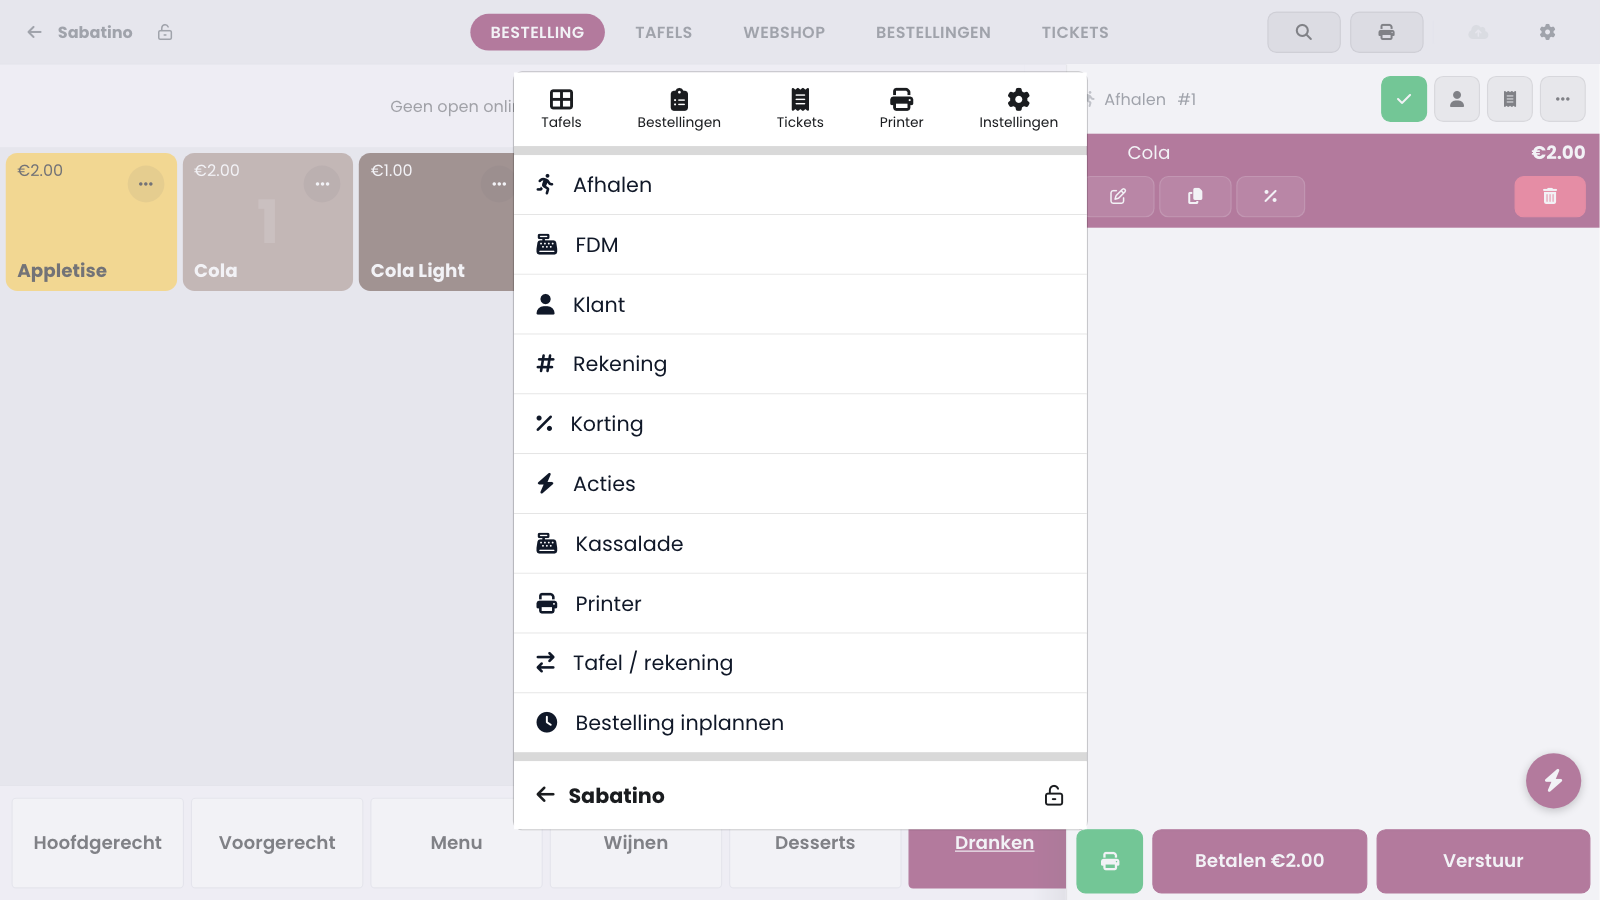The image size is (1600, 900).
Task: Click Betalen €2.00 button
Action: coord(1259,861)
